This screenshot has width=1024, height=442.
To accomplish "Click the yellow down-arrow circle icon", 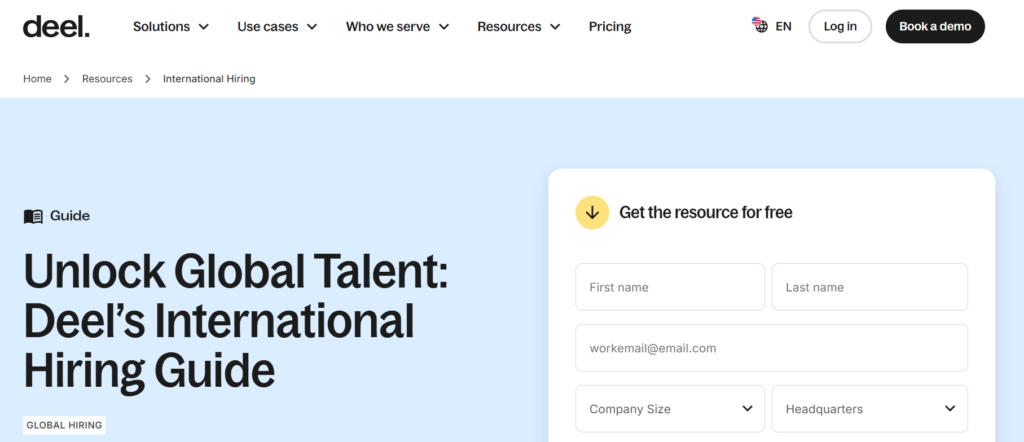I will (x=592, y=212).
